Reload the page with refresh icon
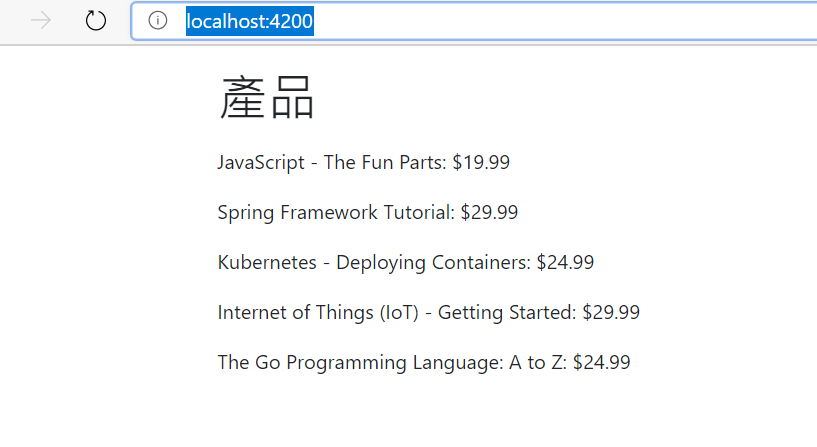Screen dimensions: 817x447 pos(96,21)
